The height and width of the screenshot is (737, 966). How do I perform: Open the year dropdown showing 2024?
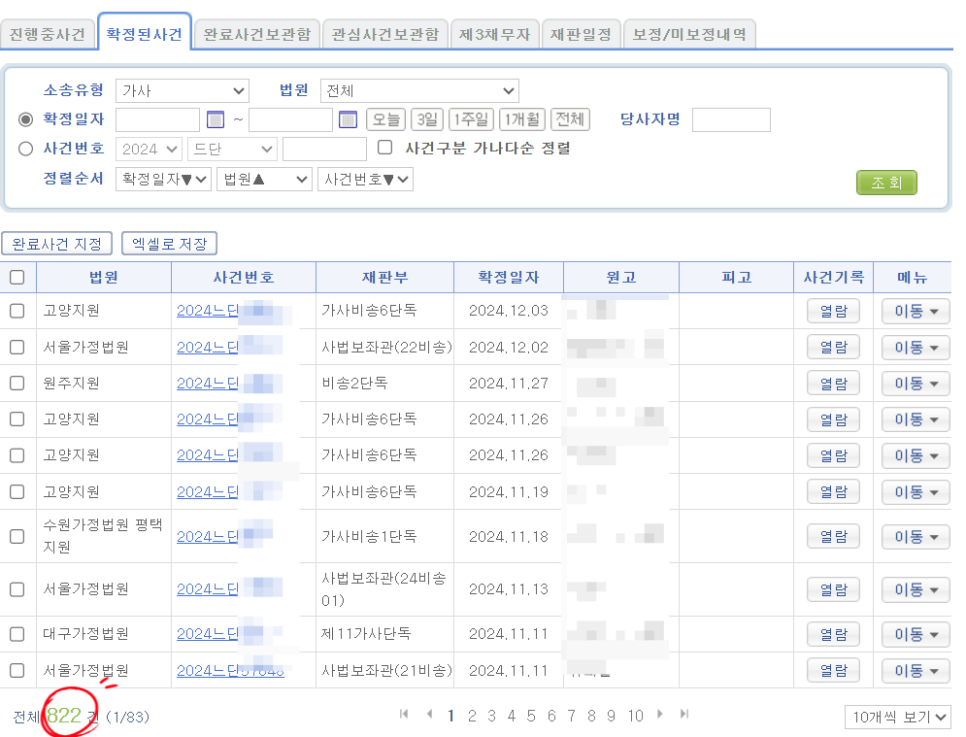pyautogui.click(x=148, y=149)
